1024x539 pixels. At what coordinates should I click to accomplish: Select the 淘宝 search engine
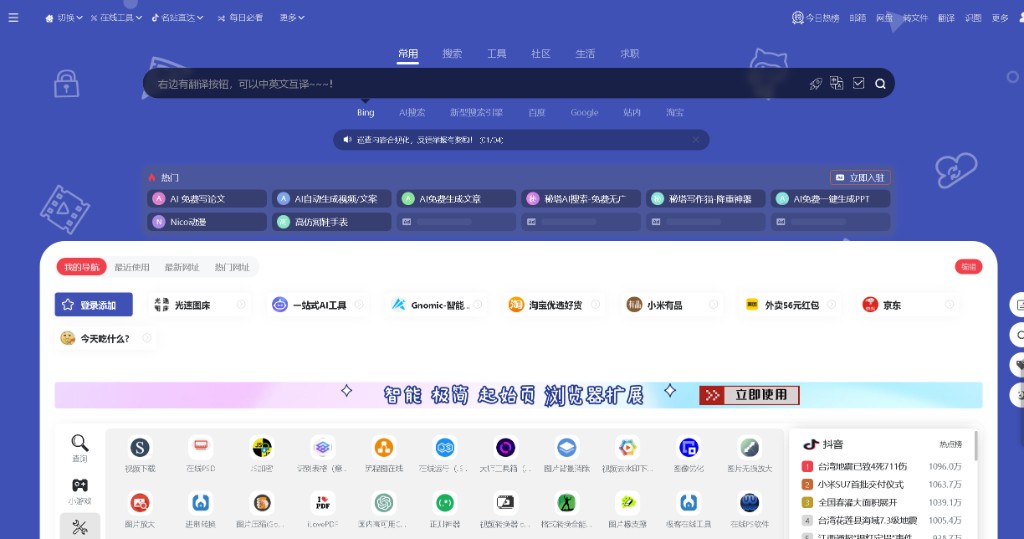tap(675, 112)
